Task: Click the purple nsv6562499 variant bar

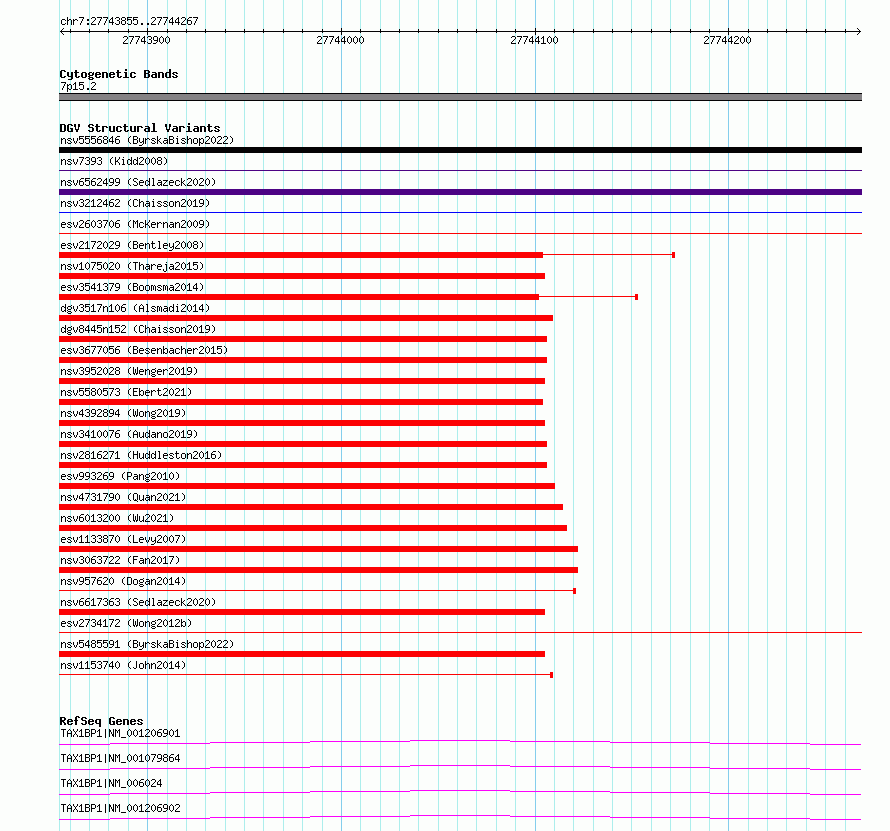Action: pyautogui.click(x=460, y=192)
